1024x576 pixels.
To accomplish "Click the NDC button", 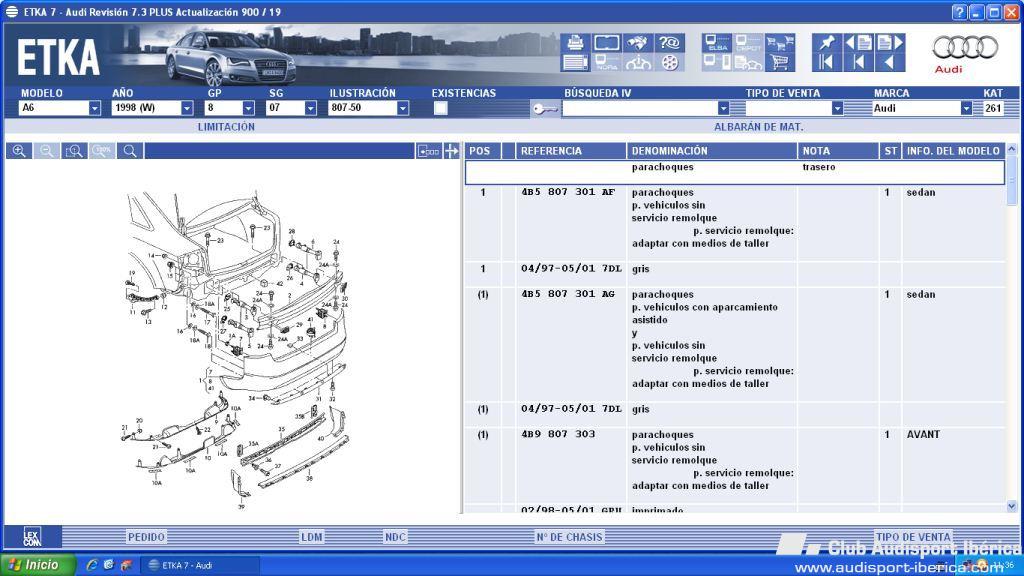I will 395,537.
